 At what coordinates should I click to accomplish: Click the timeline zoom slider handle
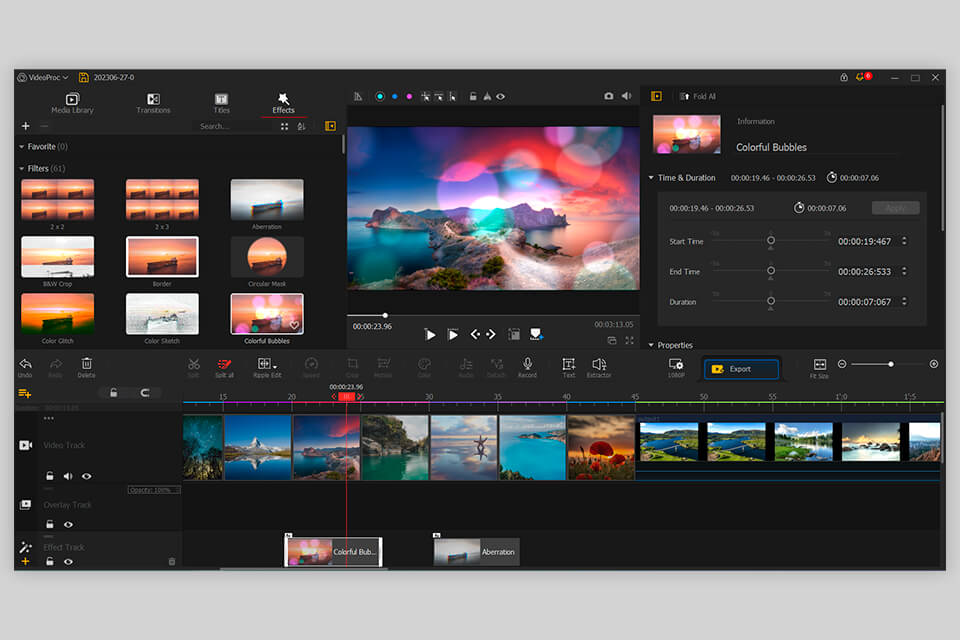click(891, 364)
